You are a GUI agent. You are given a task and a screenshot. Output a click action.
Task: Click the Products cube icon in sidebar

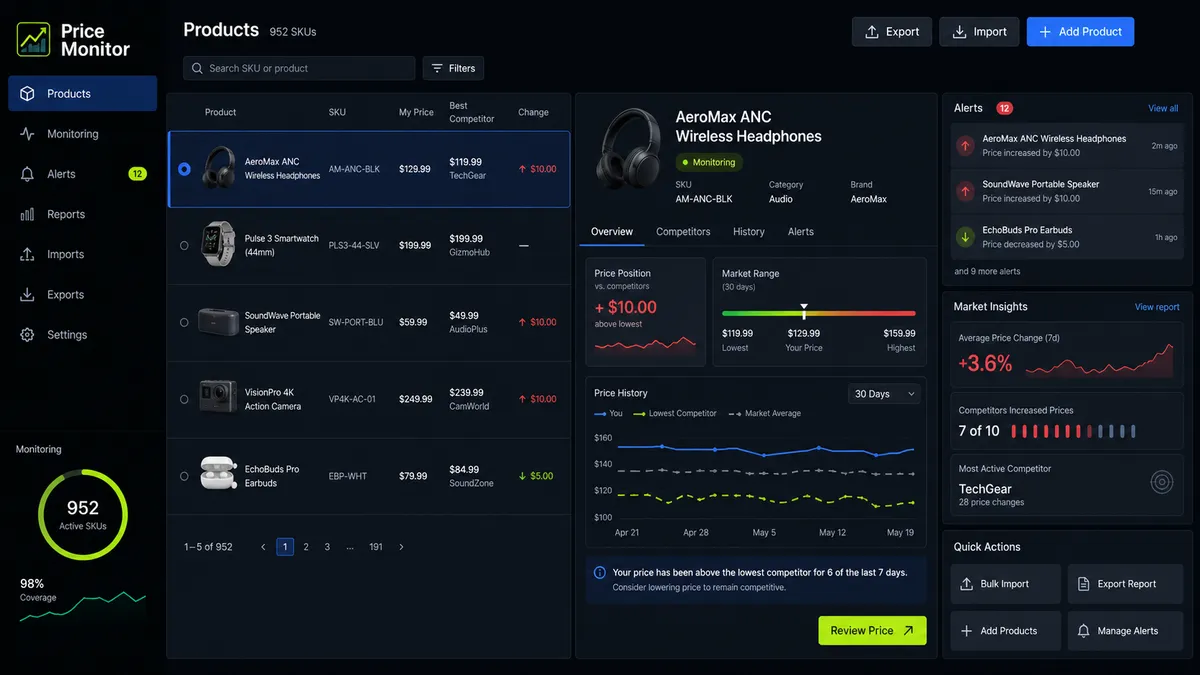pyautogui.click(x=27, y=93)
